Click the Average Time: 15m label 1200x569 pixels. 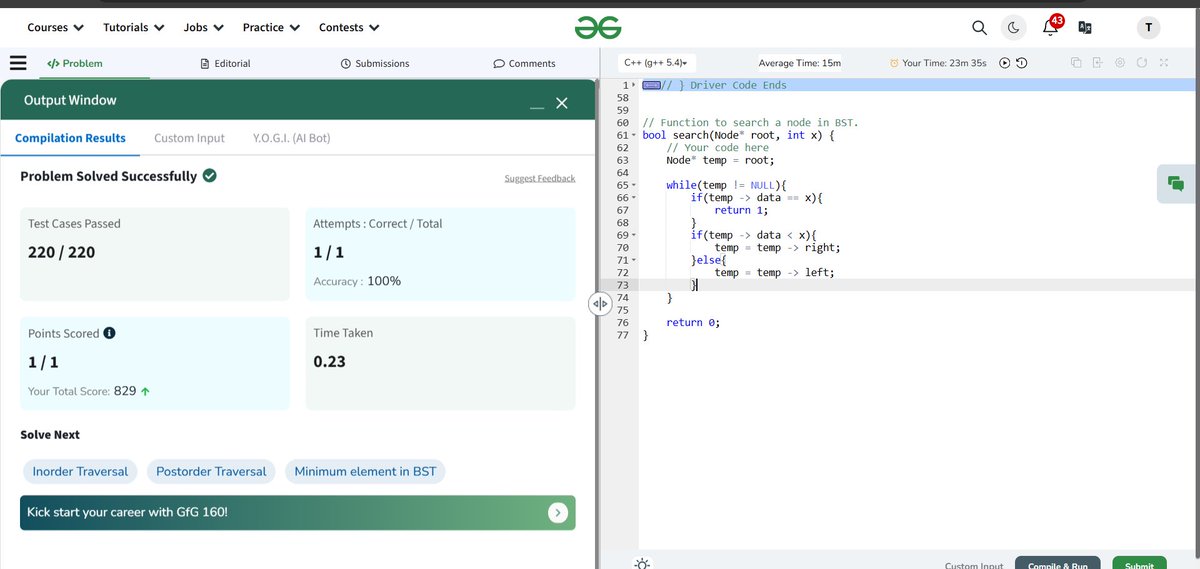[800, 63]
